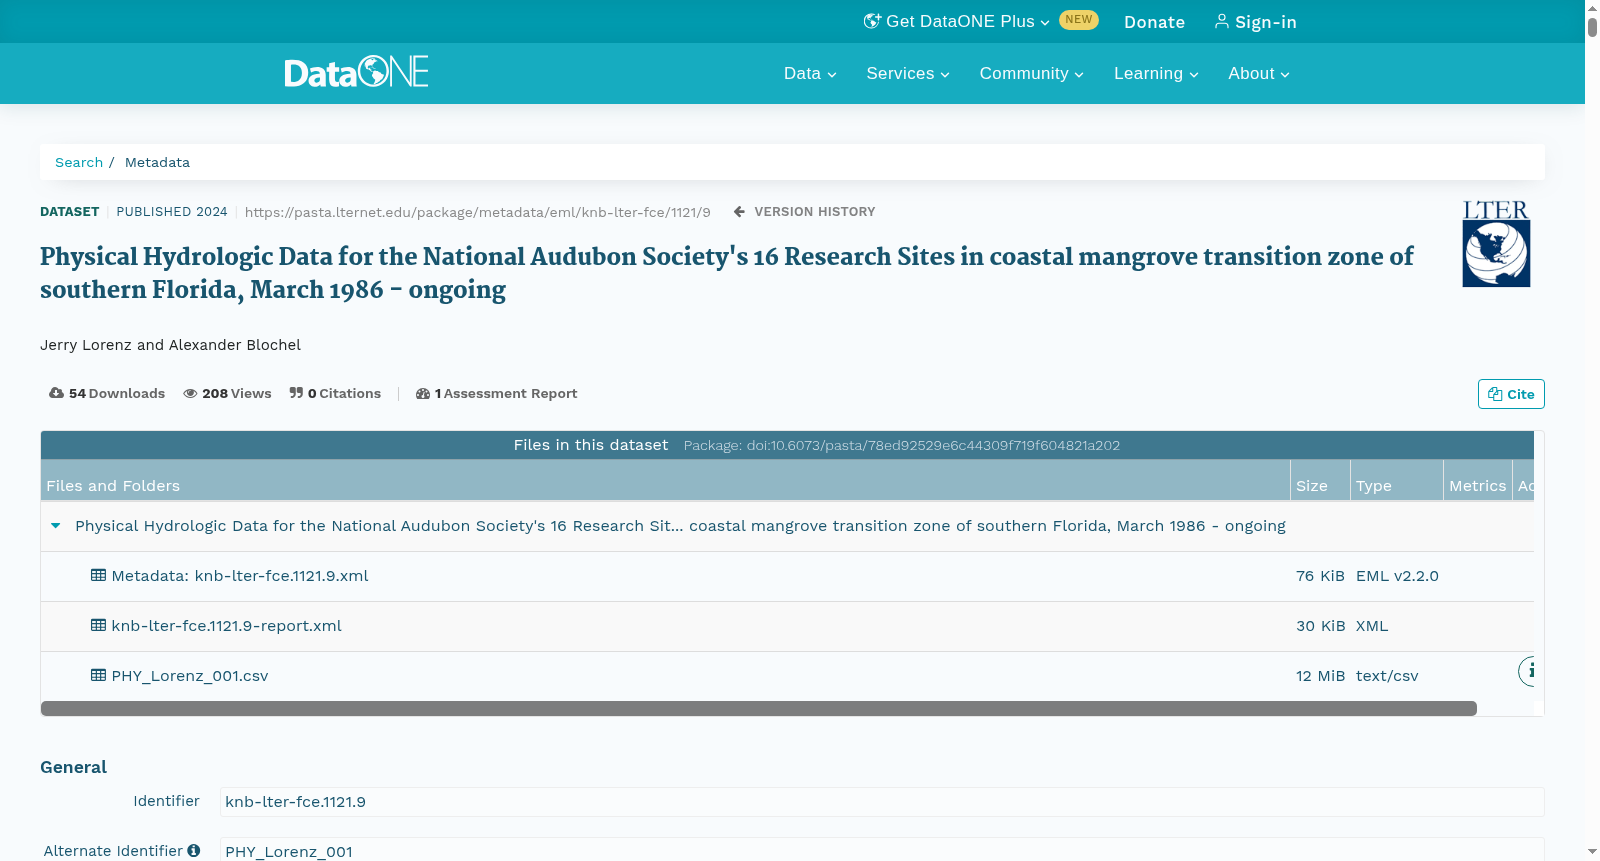The width and height of the screenshot is (1600, 861).
Task: Click the person icon beside Sign-in
Action: 1222,21
